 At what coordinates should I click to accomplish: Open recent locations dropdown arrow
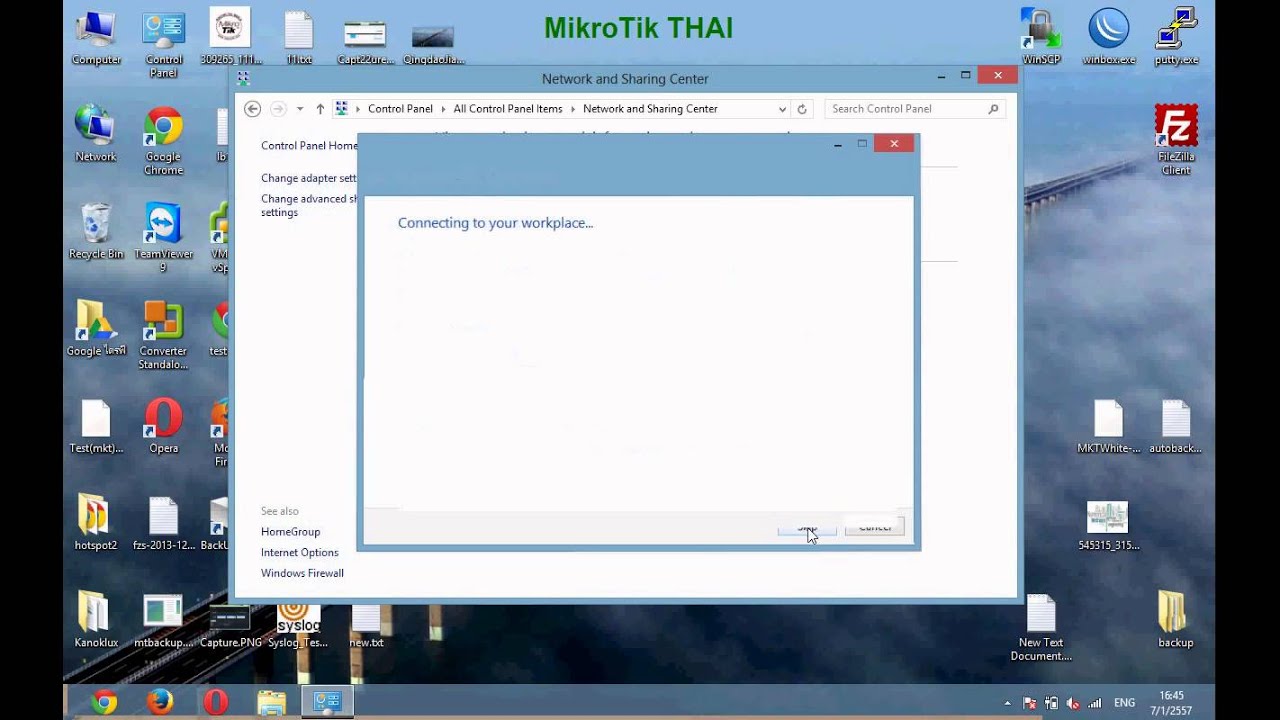click(x=299, y=109)
